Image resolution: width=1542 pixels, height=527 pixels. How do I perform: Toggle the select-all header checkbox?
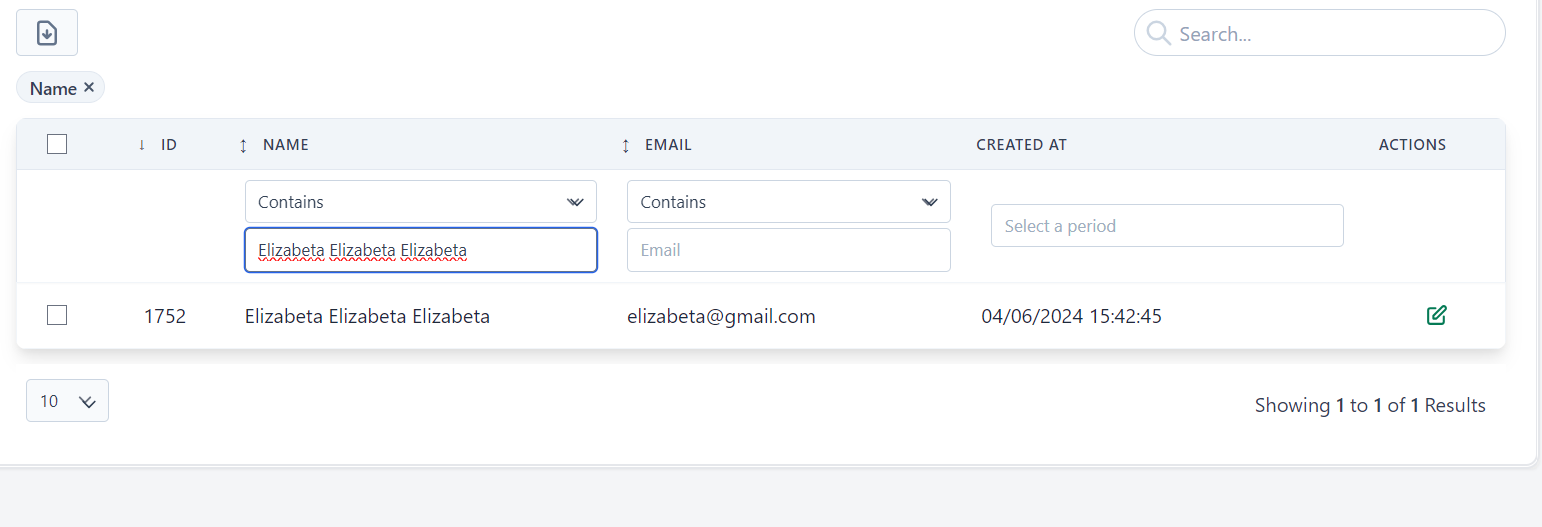(x=57, y=144)
